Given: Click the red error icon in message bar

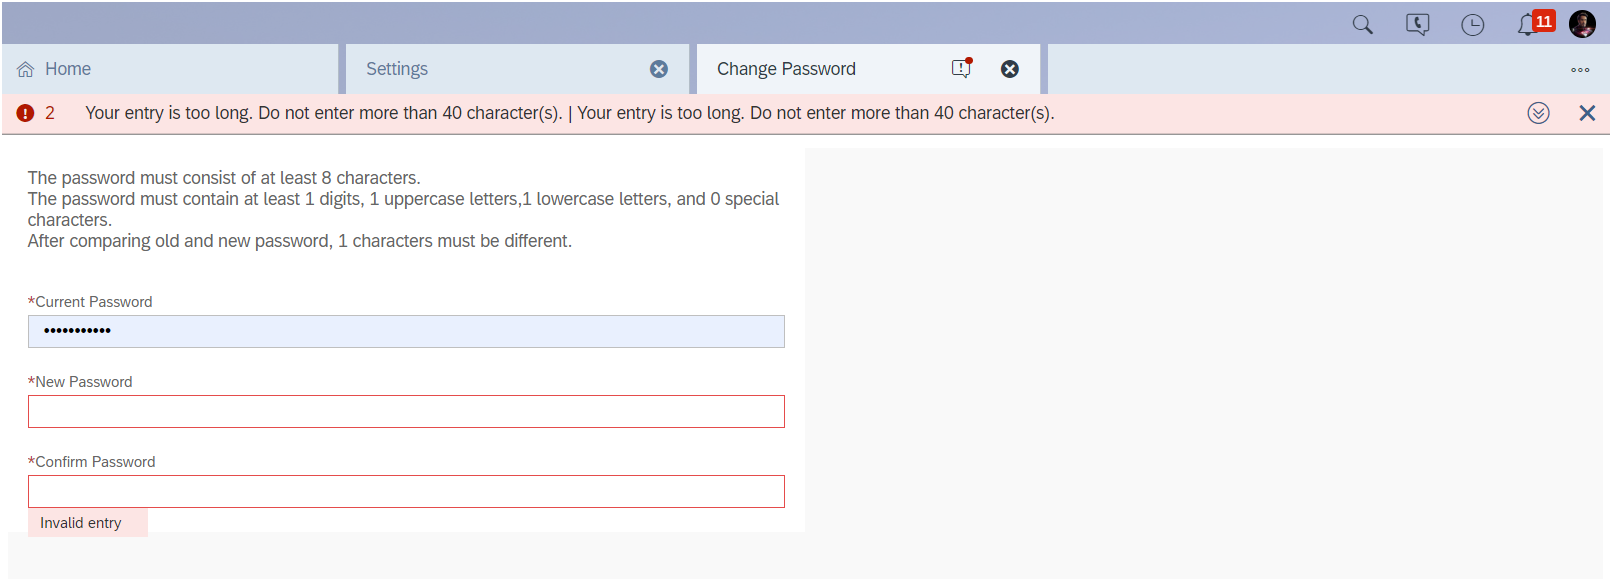Looking at the screenshot, I should (x=25, y=113).
